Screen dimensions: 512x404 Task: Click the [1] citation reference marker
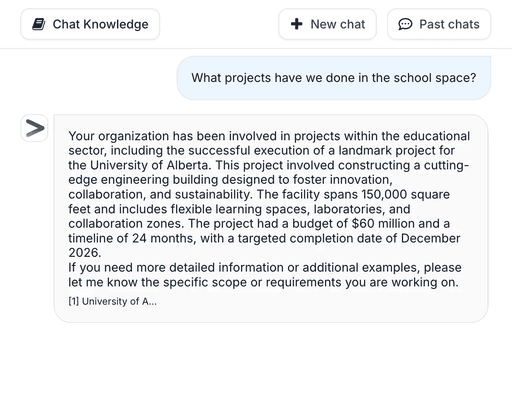click(73, 301)
